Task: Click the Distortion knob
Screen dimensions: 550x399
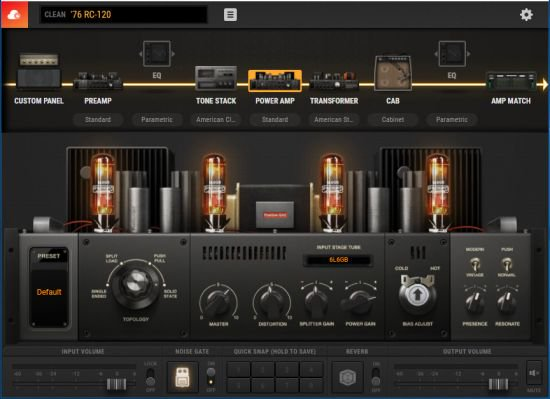Action: tap(272, 302)
